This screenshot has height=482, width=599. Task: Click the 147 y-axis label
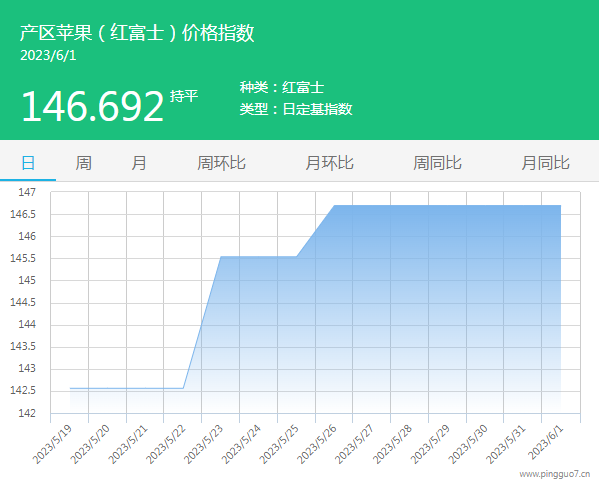point(27,192)
